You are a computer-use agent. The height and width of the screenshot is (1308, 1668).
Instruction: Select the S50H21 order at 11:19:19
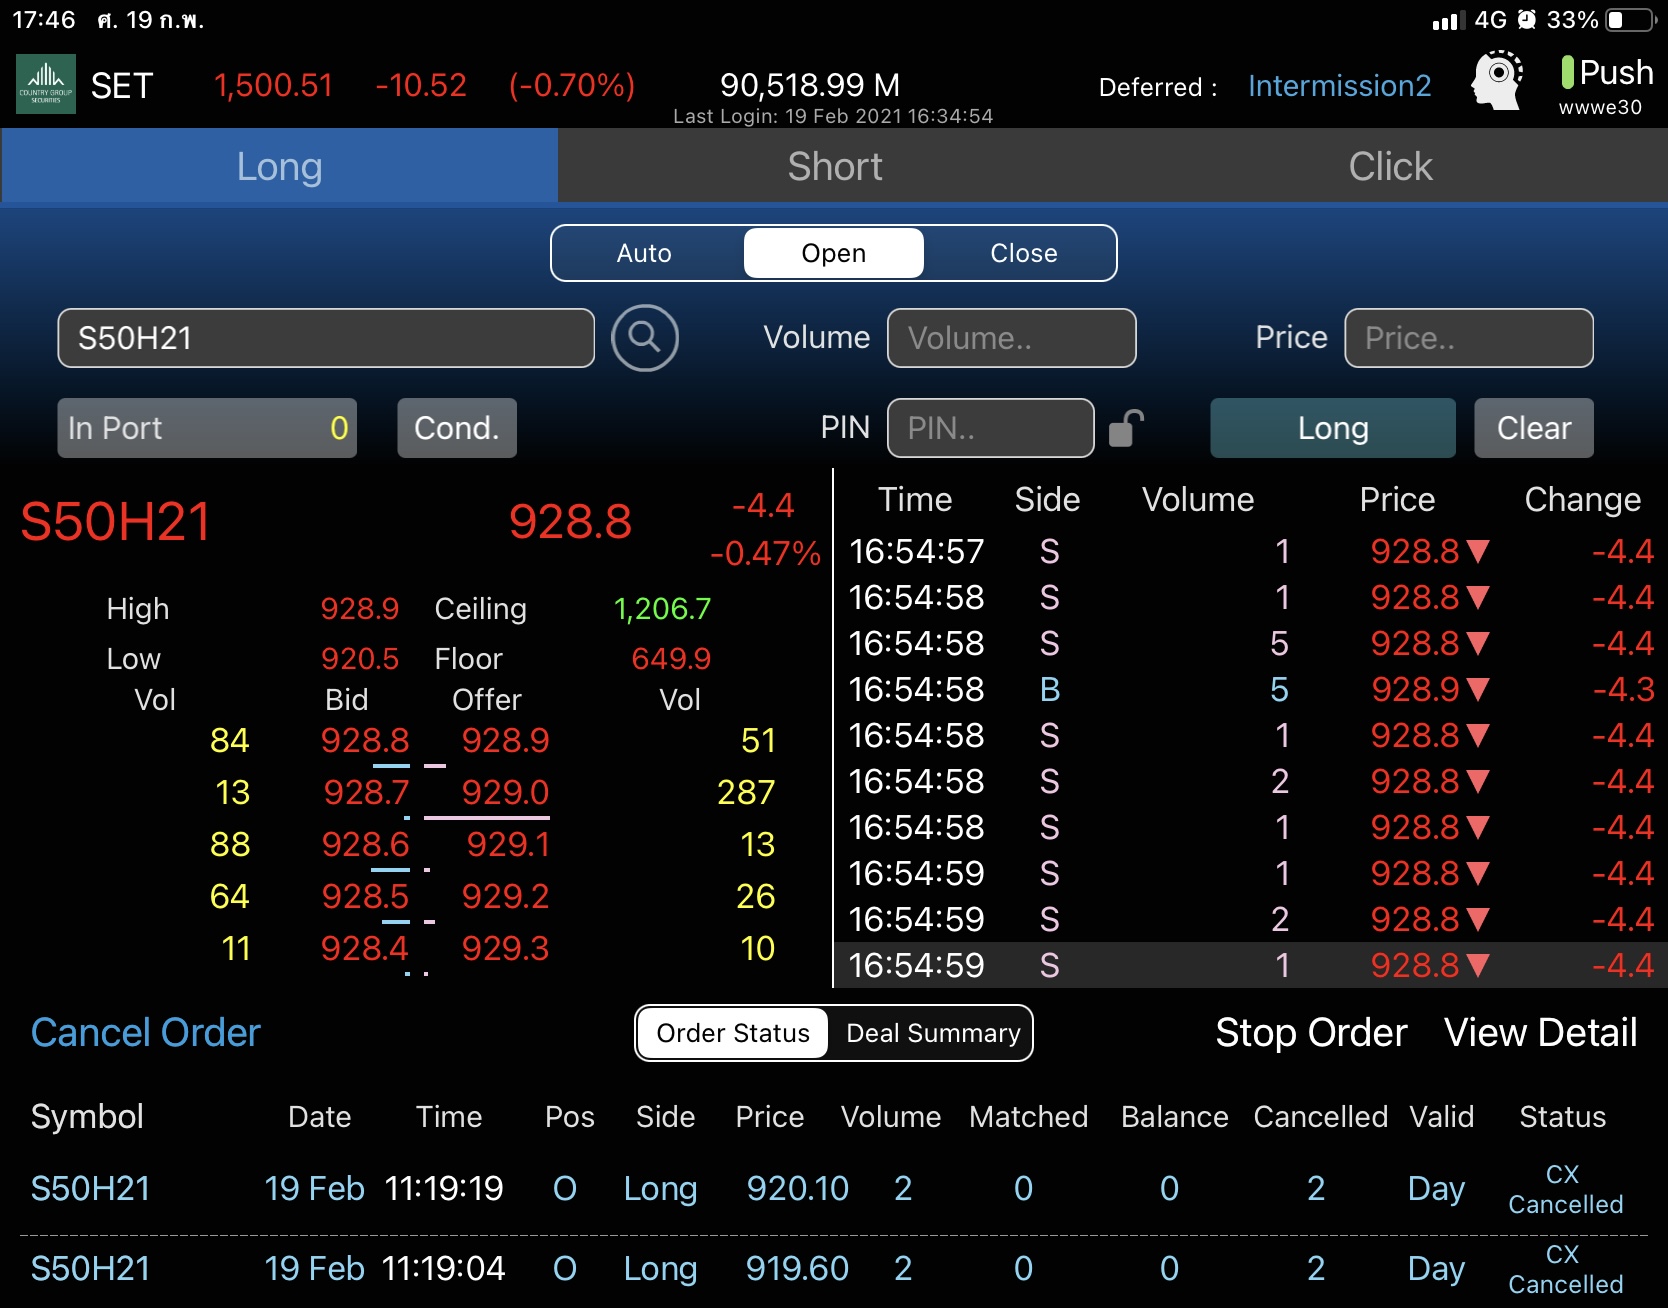pyautogui.click(x=834, y=1188)
